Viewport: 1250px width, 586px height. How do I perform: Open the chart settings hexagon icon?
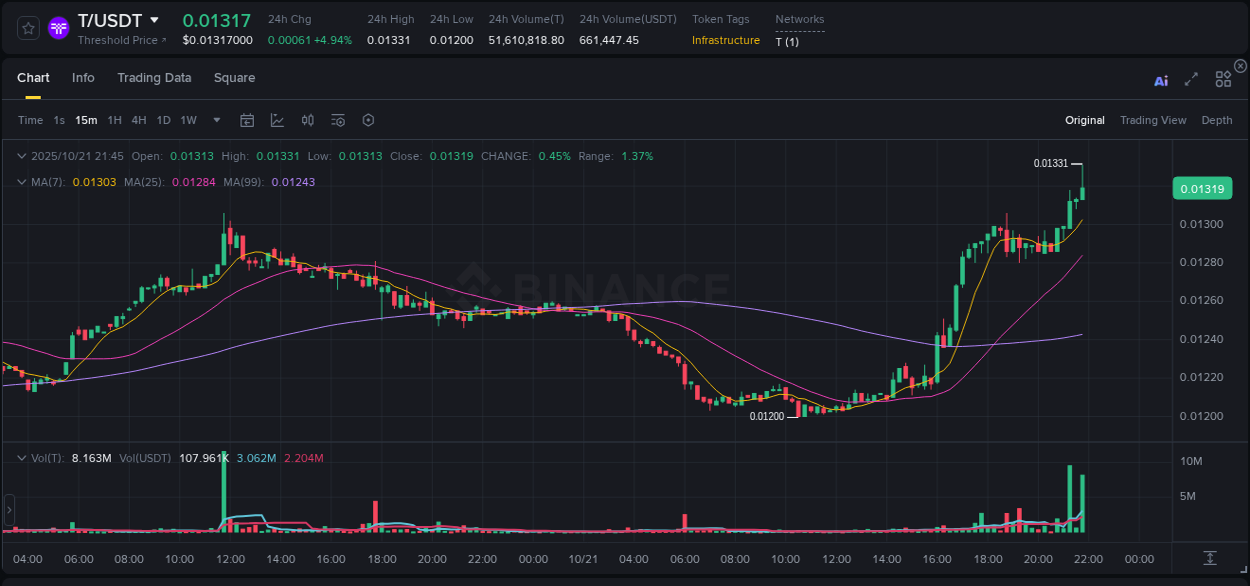368,120
